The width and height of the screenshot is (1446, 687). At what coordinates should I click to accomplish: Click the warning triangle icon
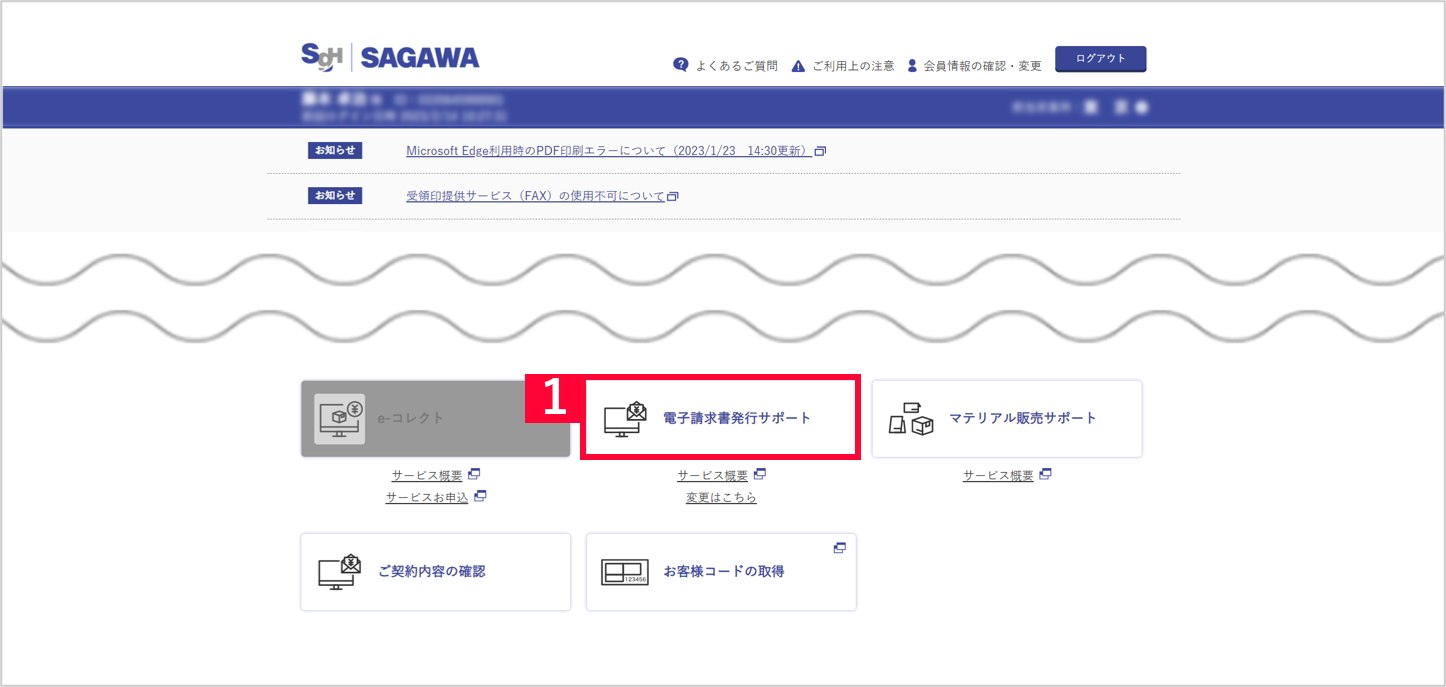[798, 66]
